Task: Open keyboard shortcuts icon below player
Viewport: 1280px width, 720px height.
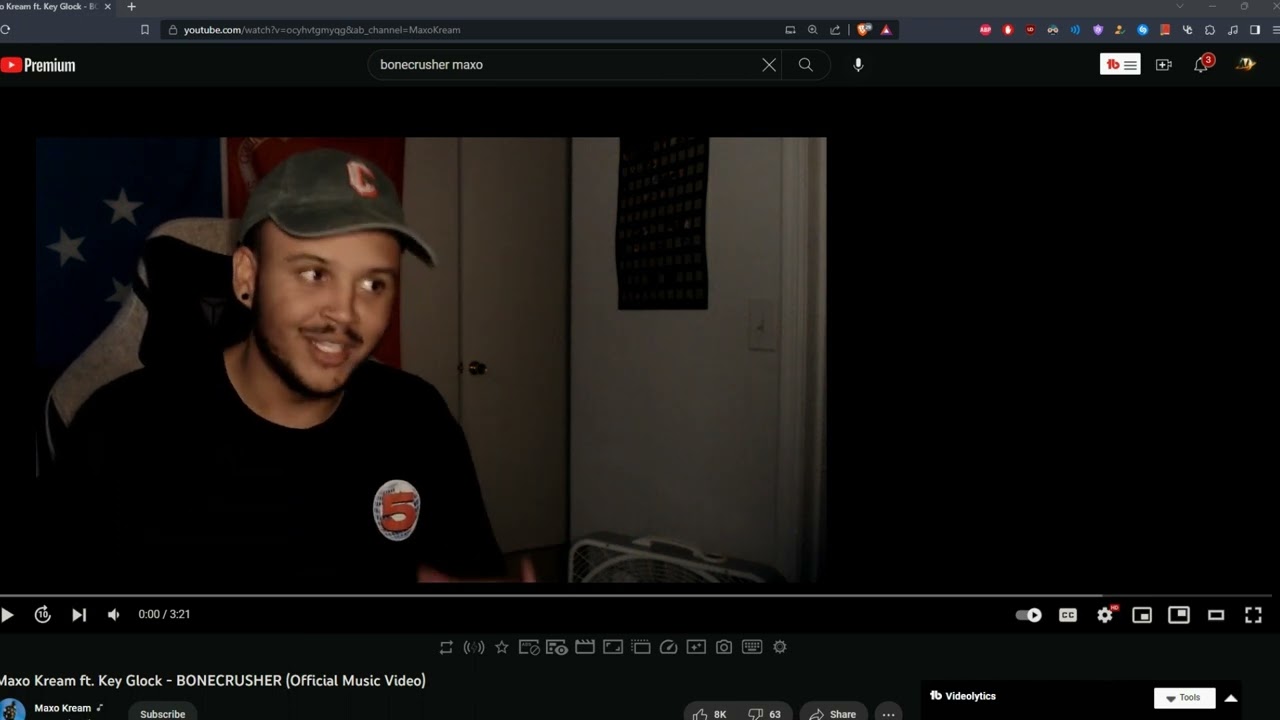Action: [x=752, y=647]
